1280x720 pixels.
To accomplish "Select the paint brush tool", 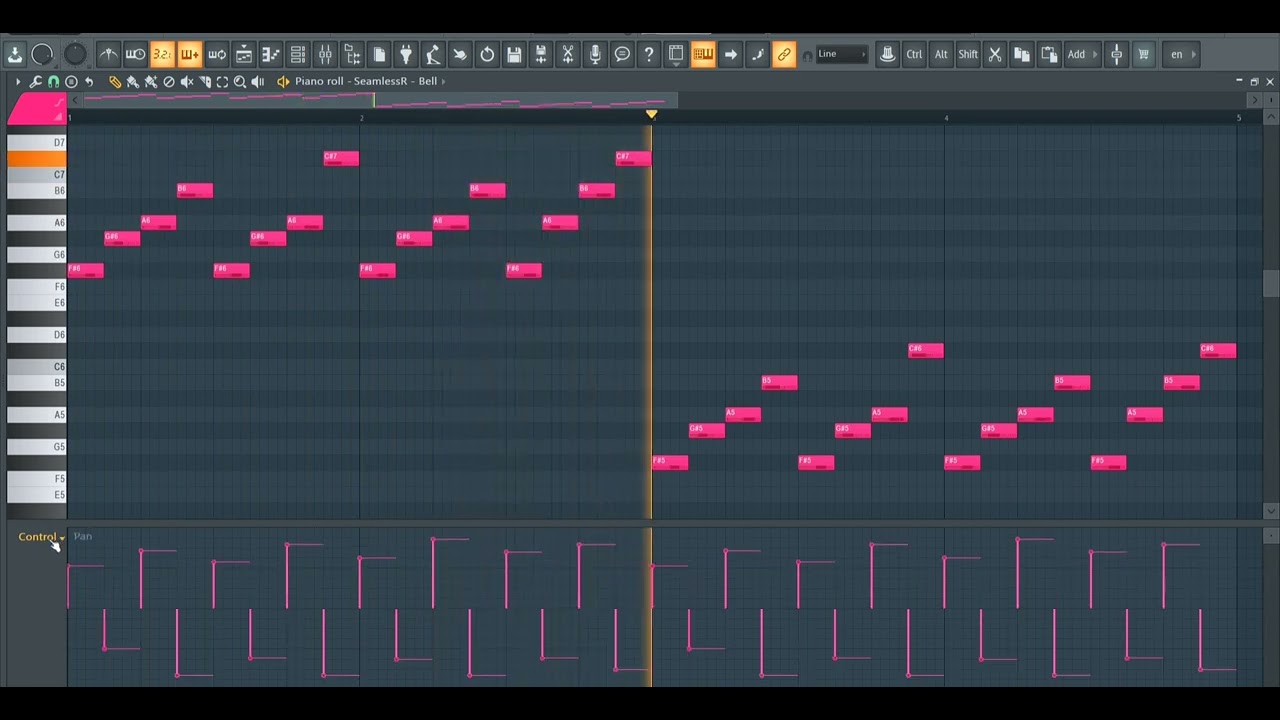I will [132, 81].
